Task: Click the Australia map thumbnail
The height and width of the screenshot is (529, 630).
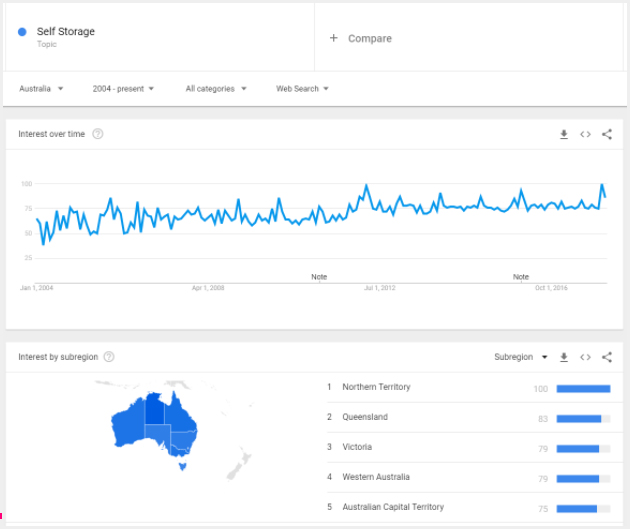Action: point(155,425)
